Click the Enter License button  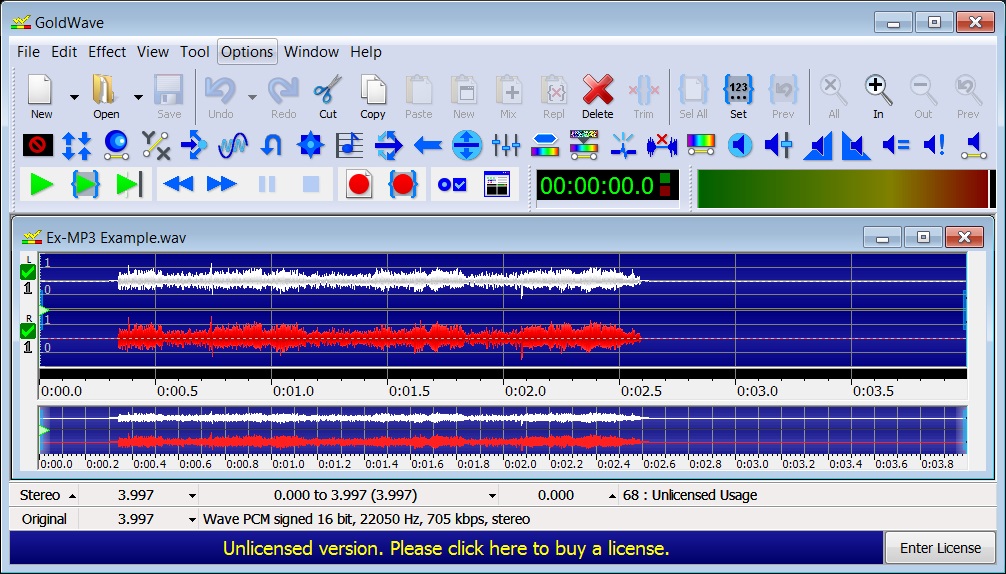940,548
